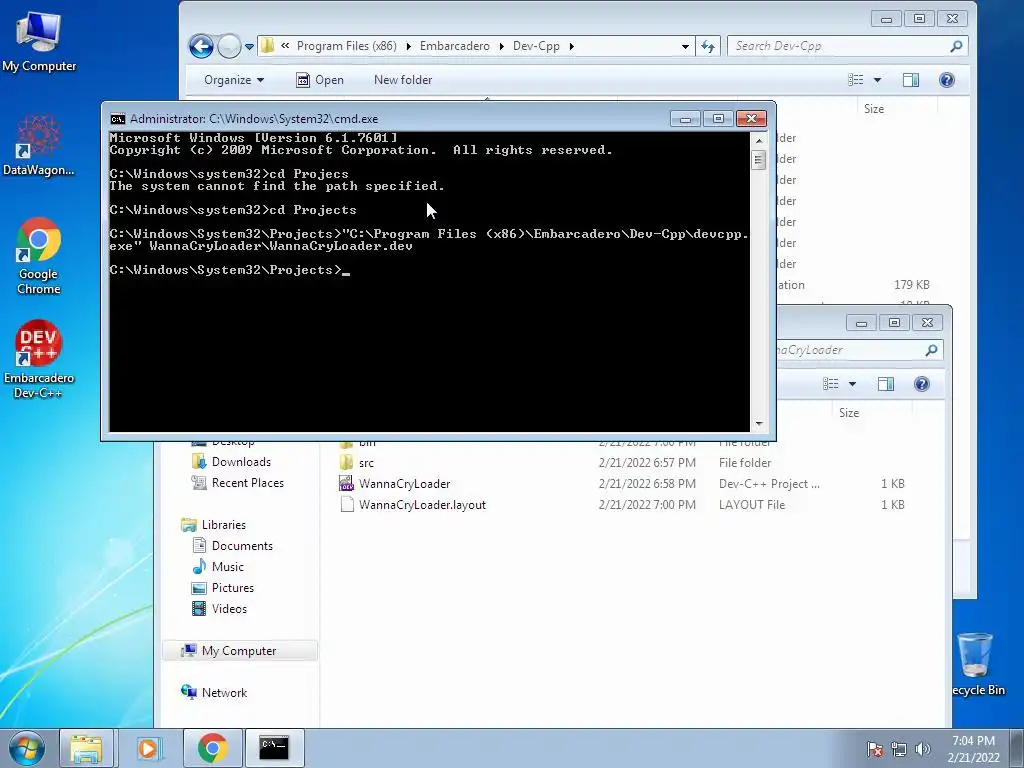Click cmd window vertical scrollbar thumb
The image size is (1024, 768).
pyautogui.click(x=759, y=160)
